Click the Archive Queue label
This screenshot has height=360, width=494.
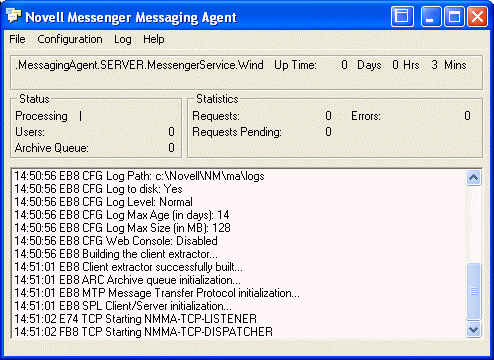tap(52, 148)
